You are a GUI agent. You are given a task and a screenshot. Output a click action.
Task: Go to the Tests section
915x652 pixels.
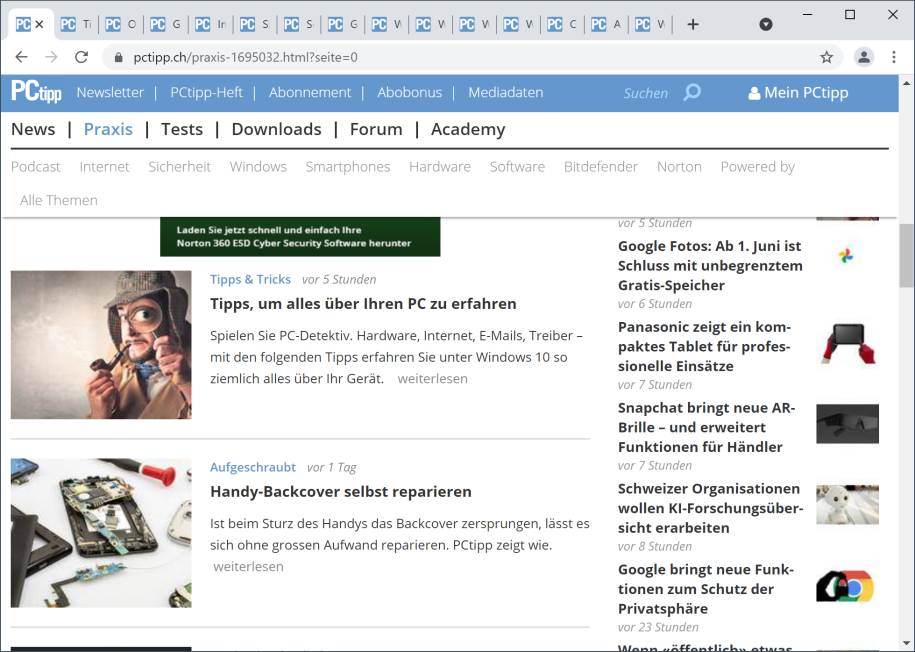pyautogui.click(x=182, y=129)
